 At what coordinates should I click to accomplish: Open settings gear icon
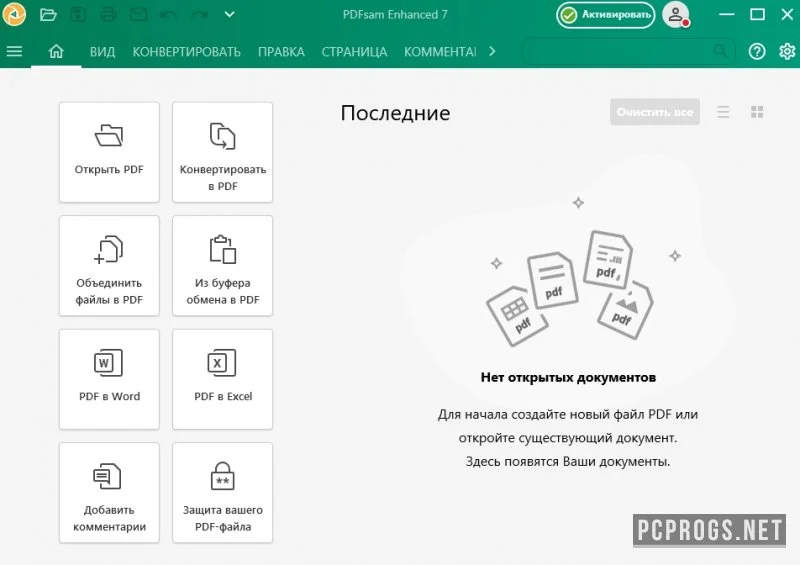(x=787, y=51)
